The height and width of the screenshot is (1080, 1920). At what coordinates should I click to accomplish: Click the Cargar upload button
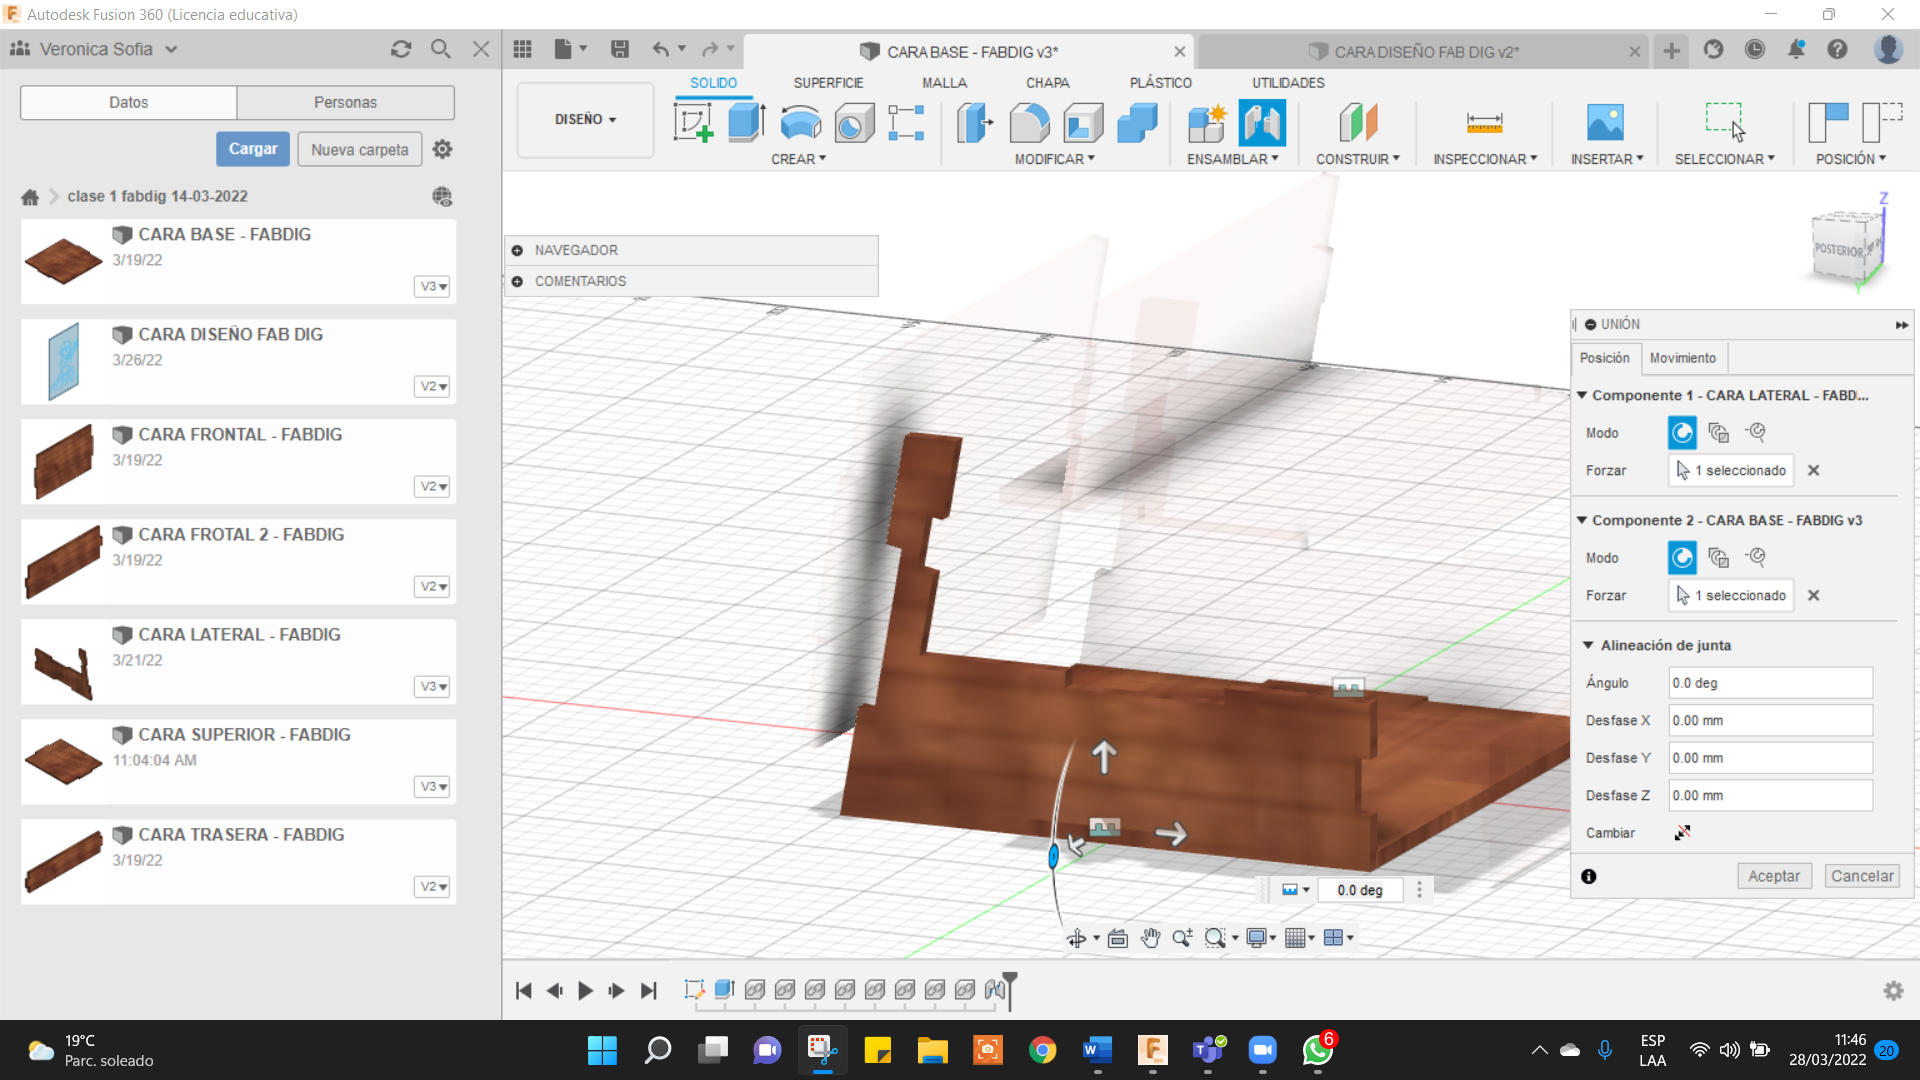[253, 149]
